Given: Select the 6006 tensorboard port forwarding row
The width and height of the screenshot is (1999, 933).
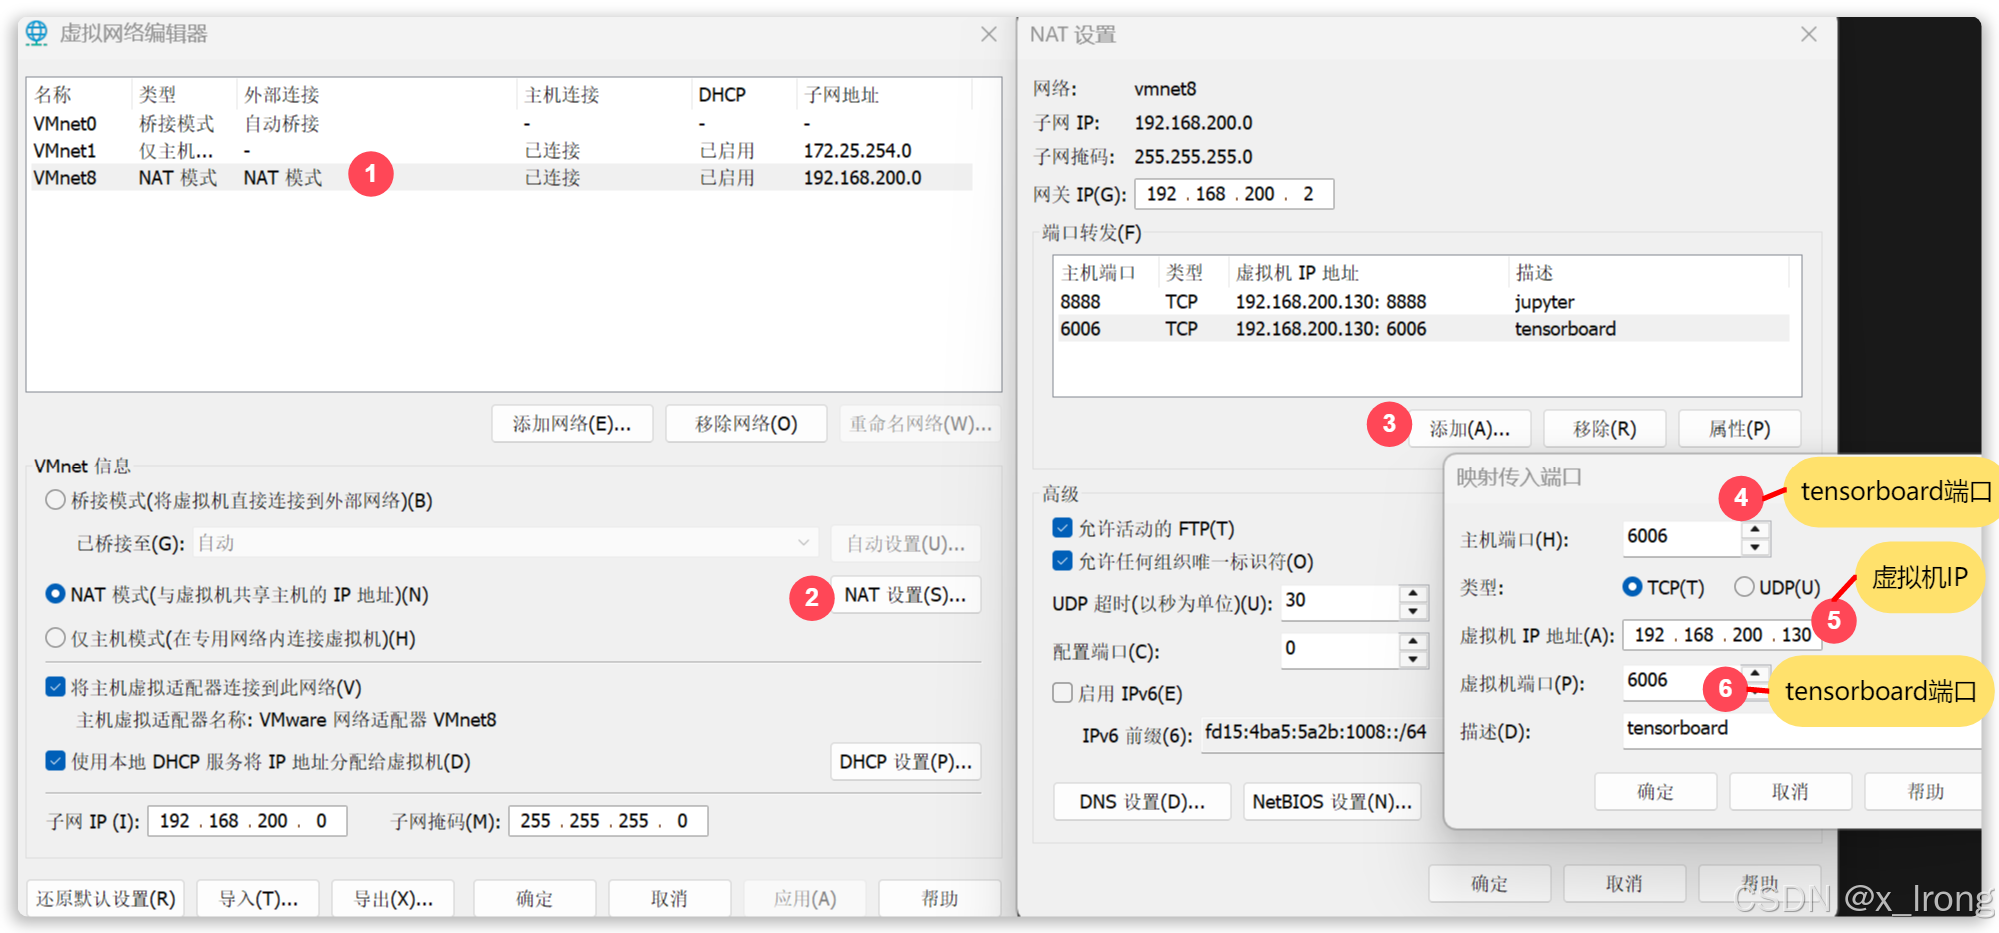Looking at the screenshot, I should (x=1423, y=328).
